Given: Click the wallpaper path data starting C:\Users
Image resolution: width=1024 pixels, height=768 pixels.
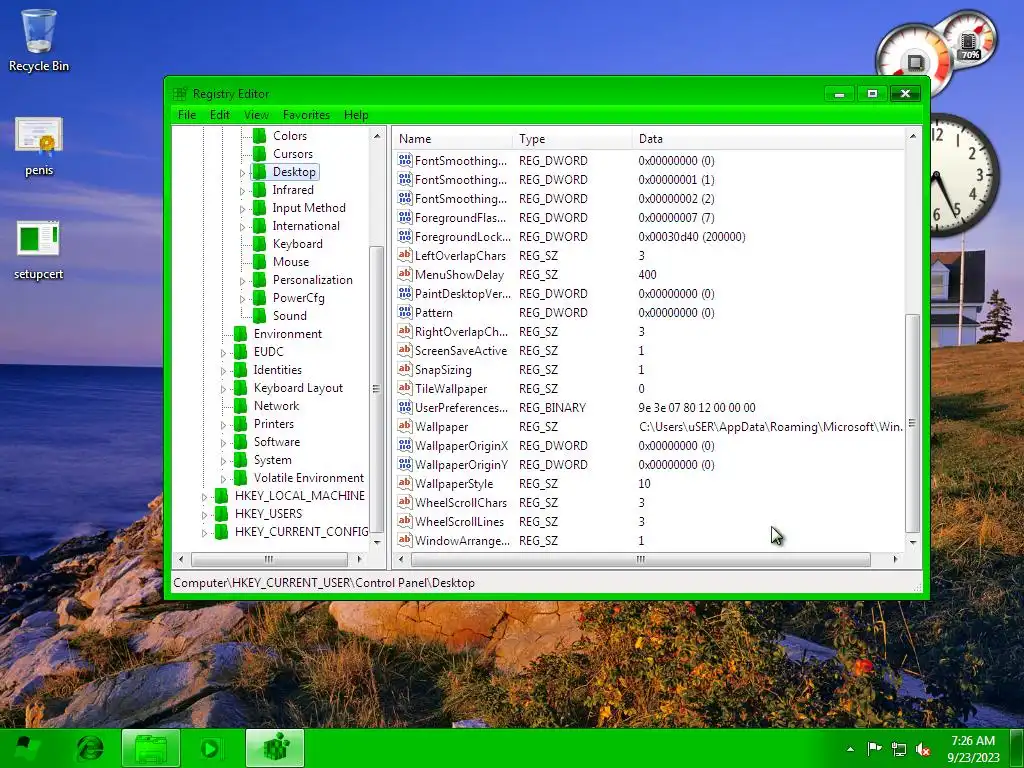Looking at the screenshot, I should (x=771, y=426).
